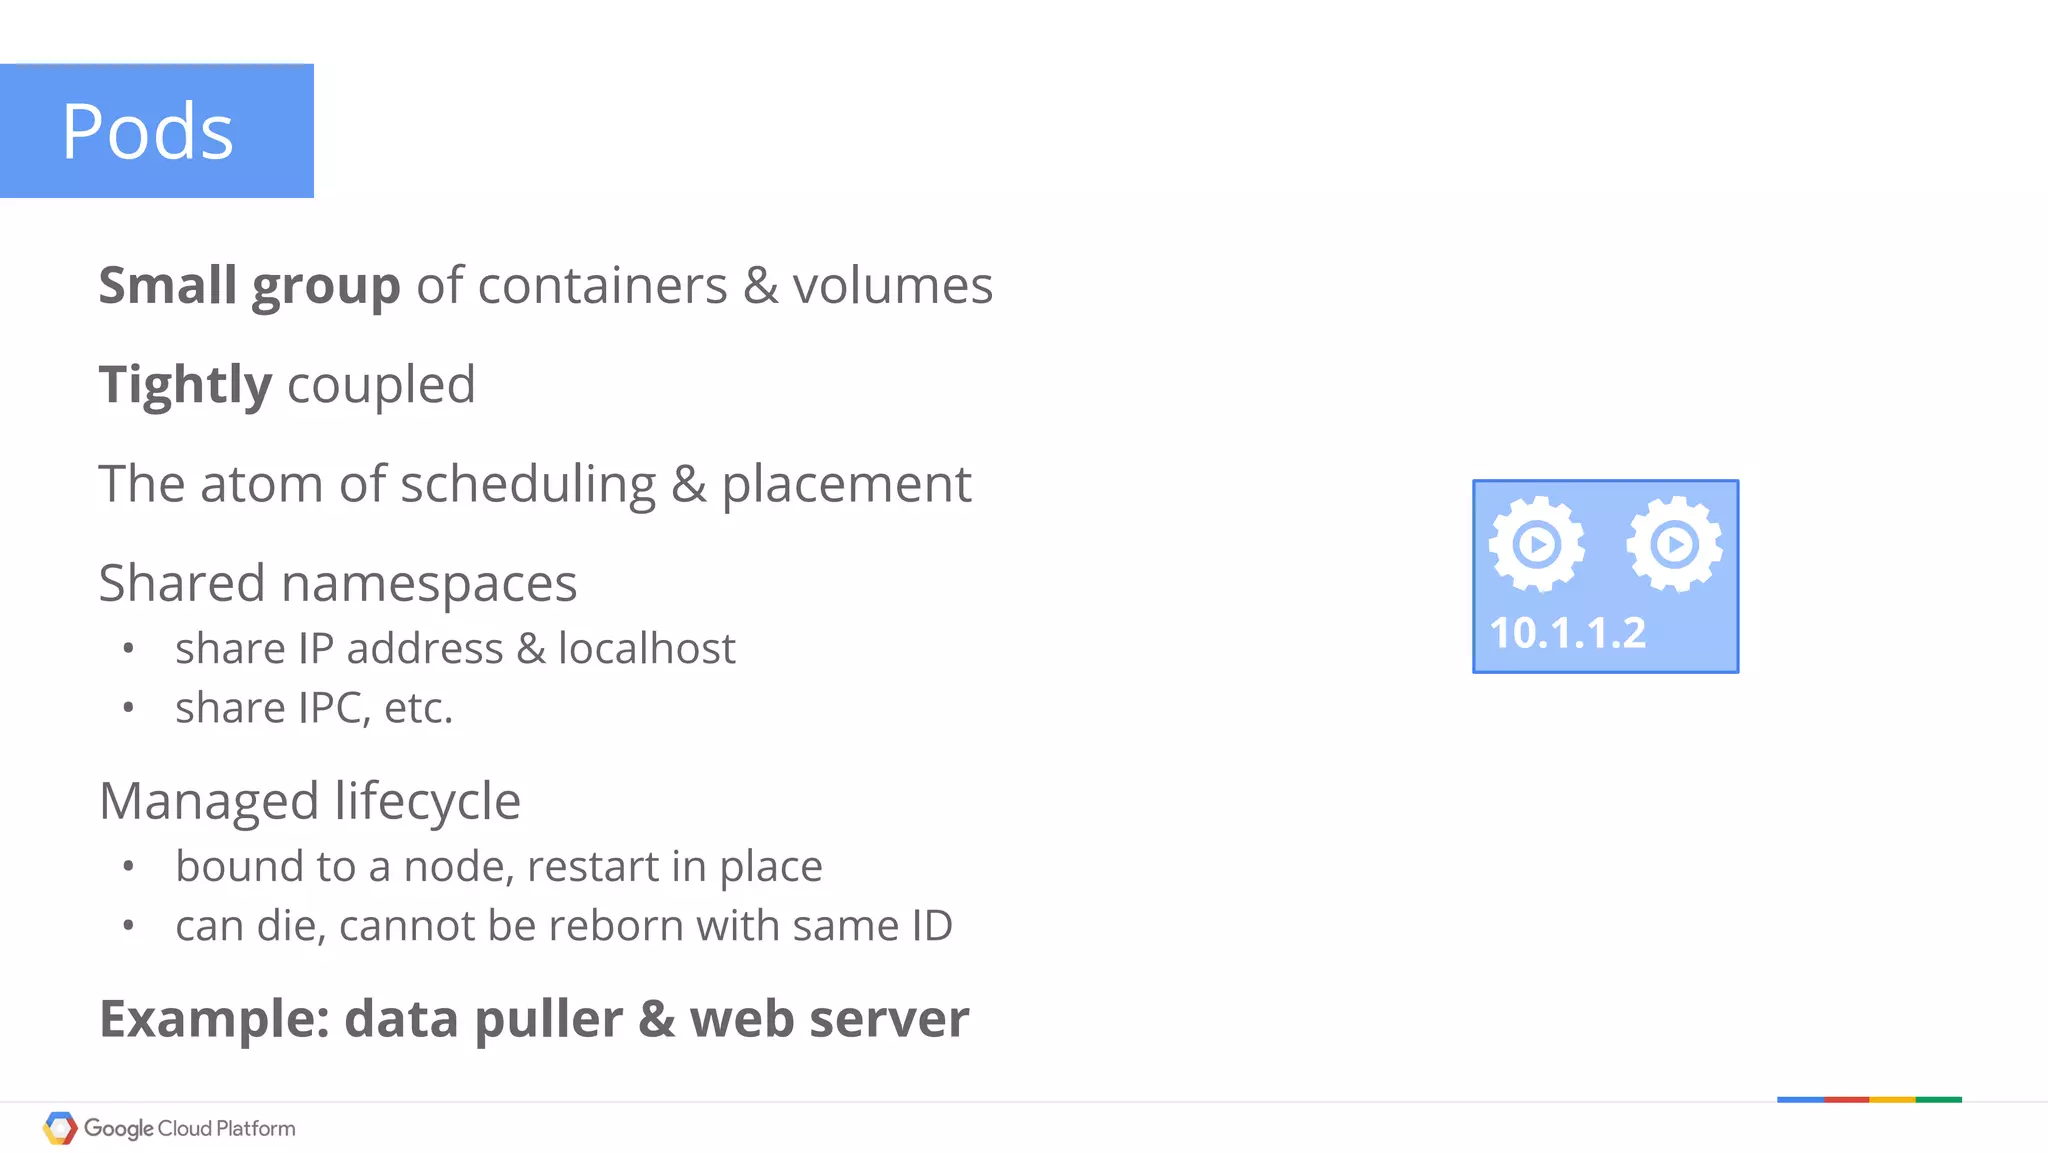Click the left gear icon in the pod box
The height and width of the screenshot is (1153, 2048).
[x=1537, y=545]
